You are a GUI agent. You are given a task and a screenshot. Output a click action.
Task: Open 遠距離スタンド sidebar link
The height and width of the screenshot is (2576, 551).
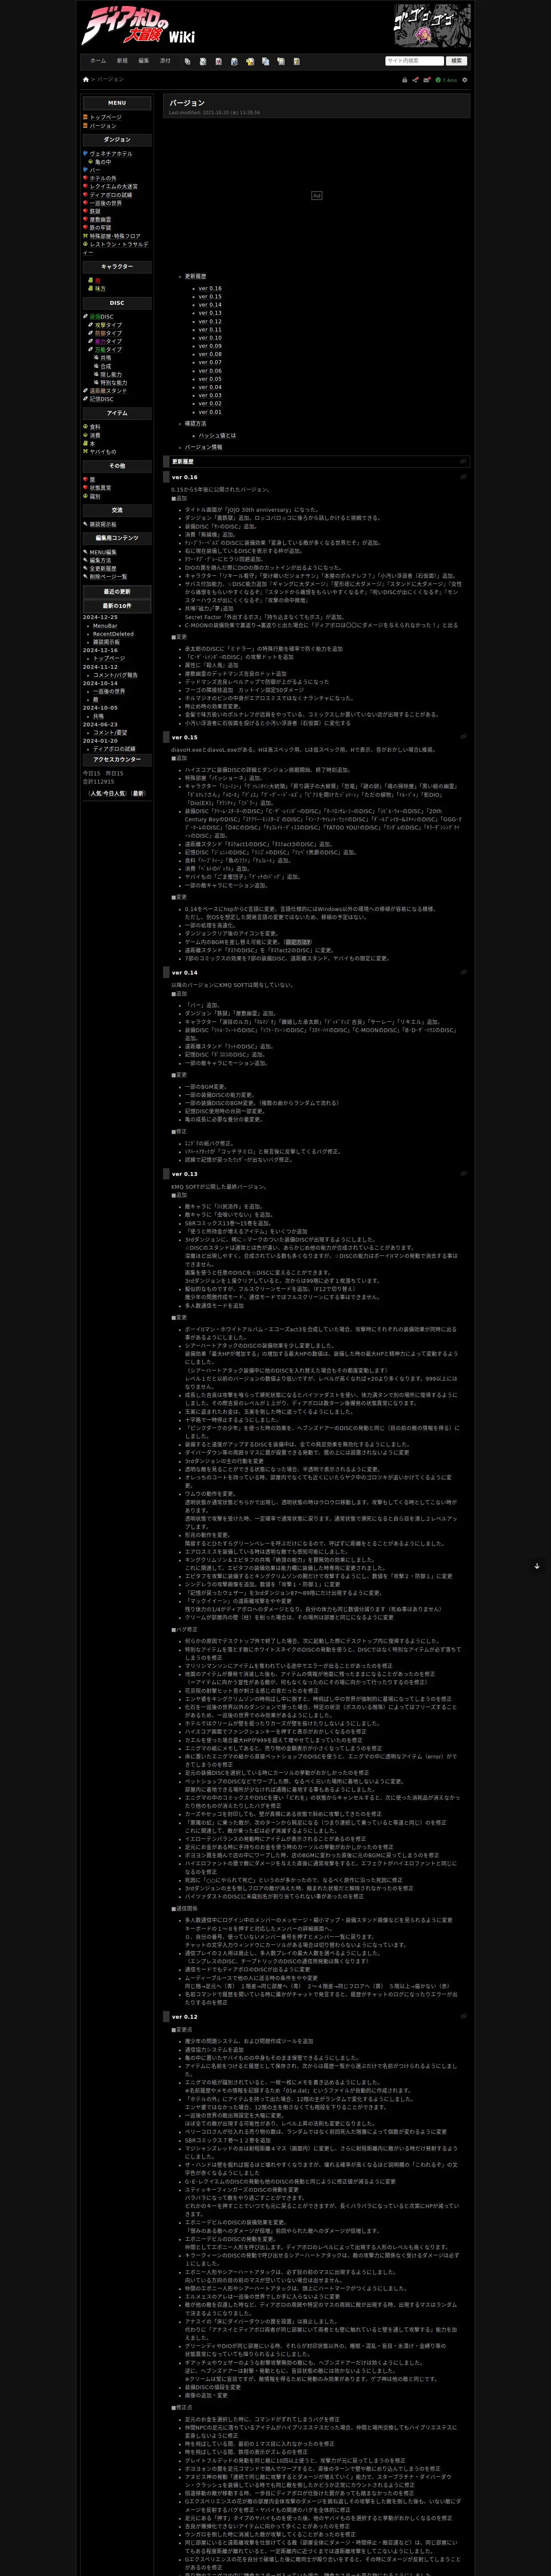108,391
